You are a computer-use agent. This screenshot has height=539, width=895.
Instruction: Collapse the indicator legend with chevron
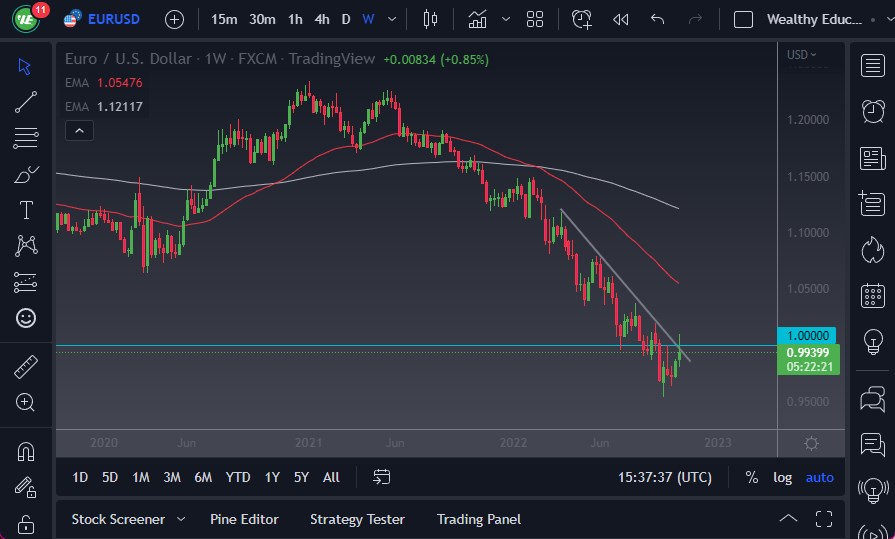coord(78,130)
